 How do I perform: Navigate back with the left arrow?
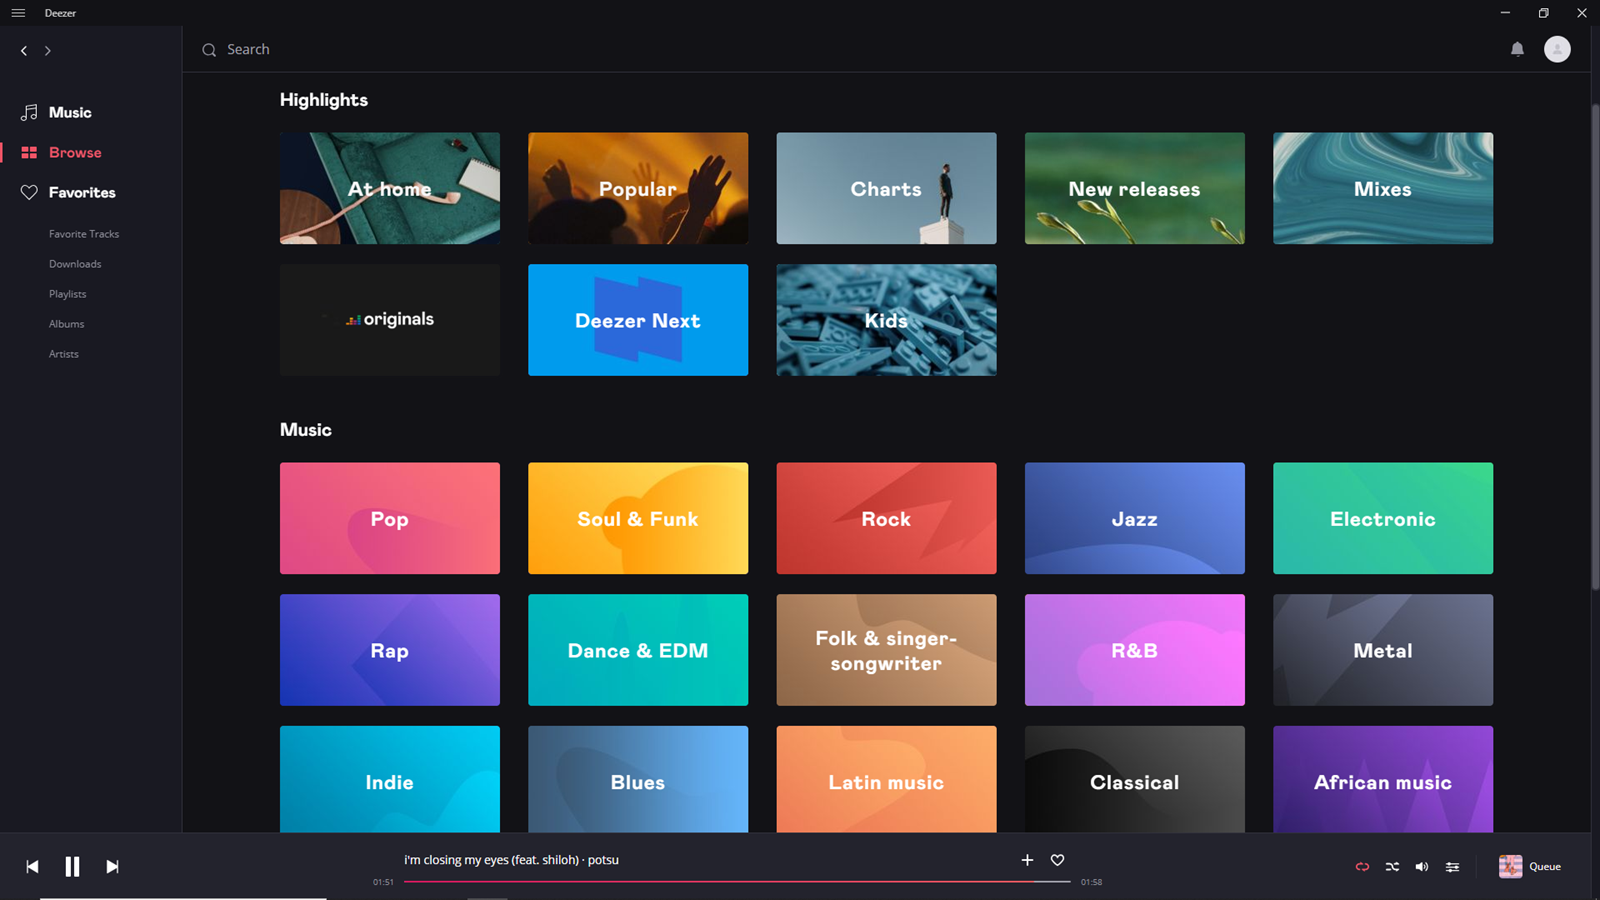[x=24, y=50]
